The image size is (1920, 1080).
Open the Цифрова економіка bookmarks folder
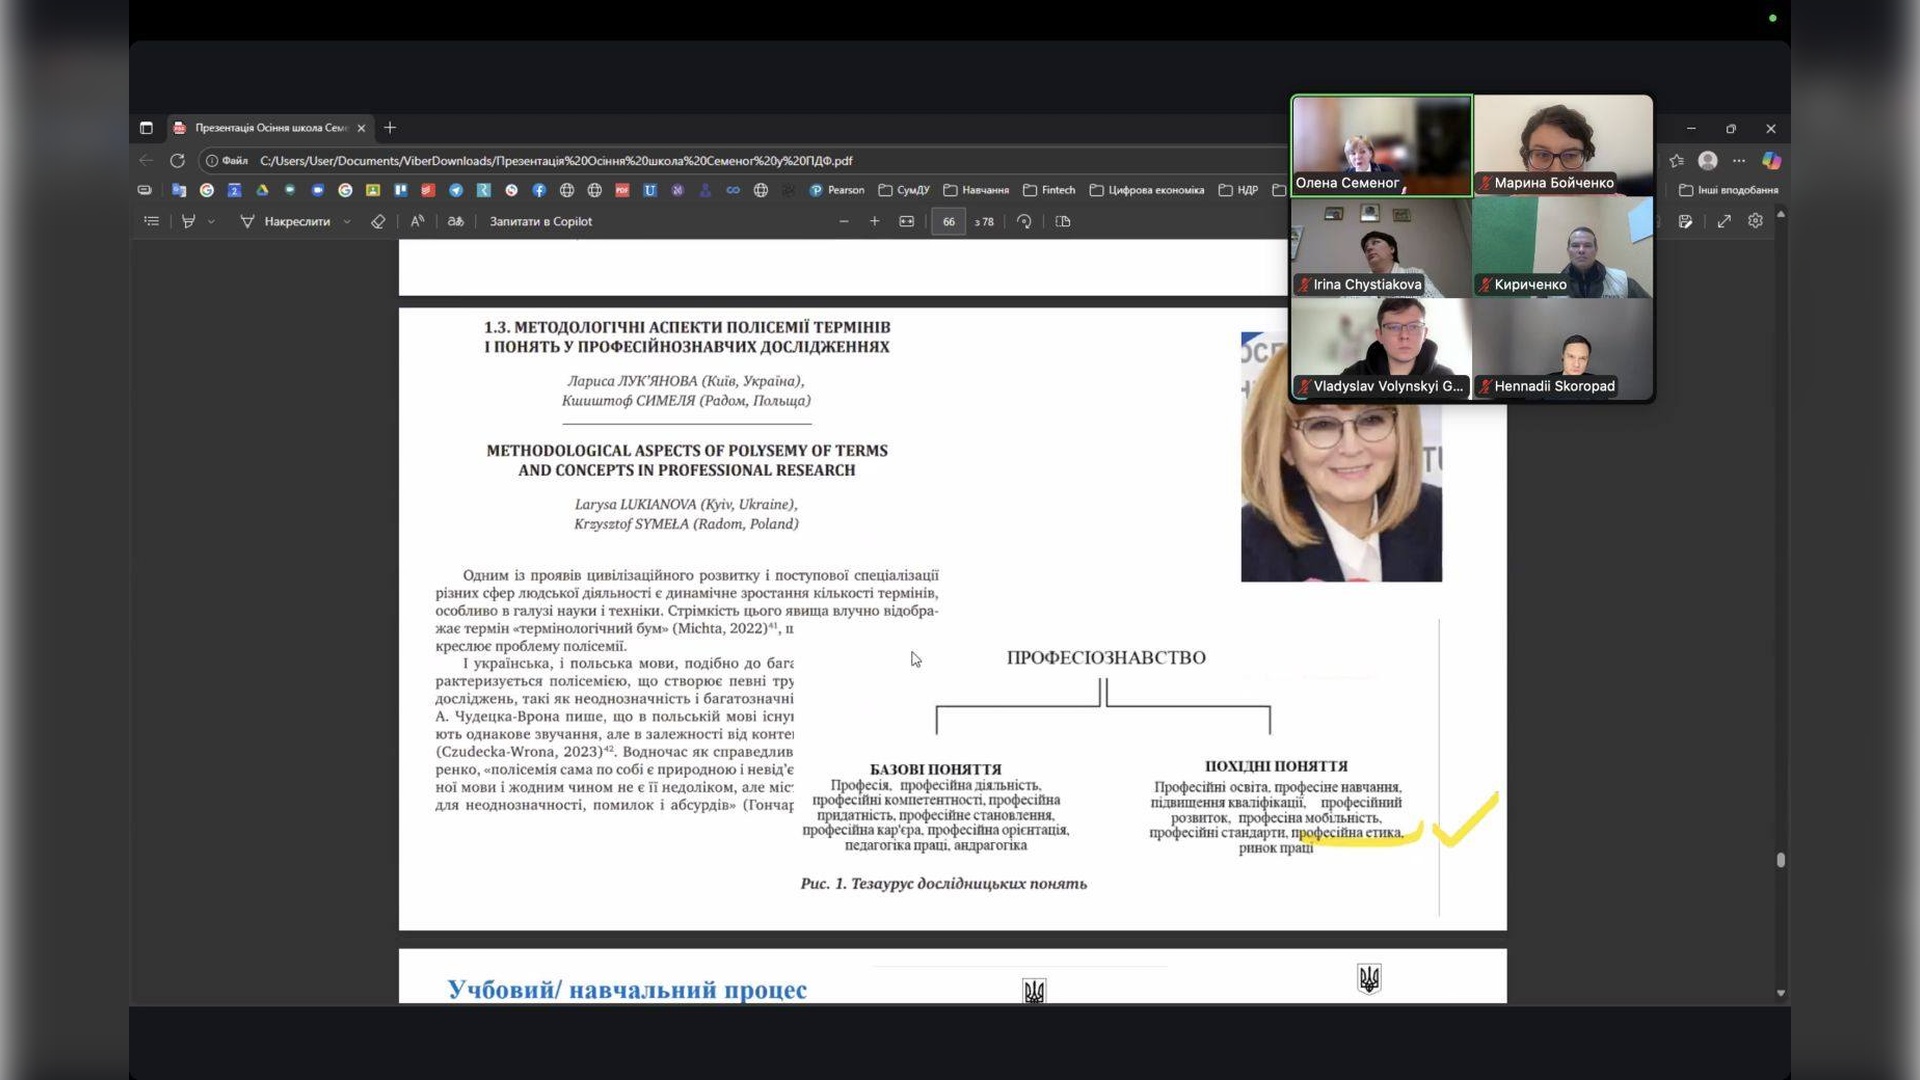coord(1147,190)
